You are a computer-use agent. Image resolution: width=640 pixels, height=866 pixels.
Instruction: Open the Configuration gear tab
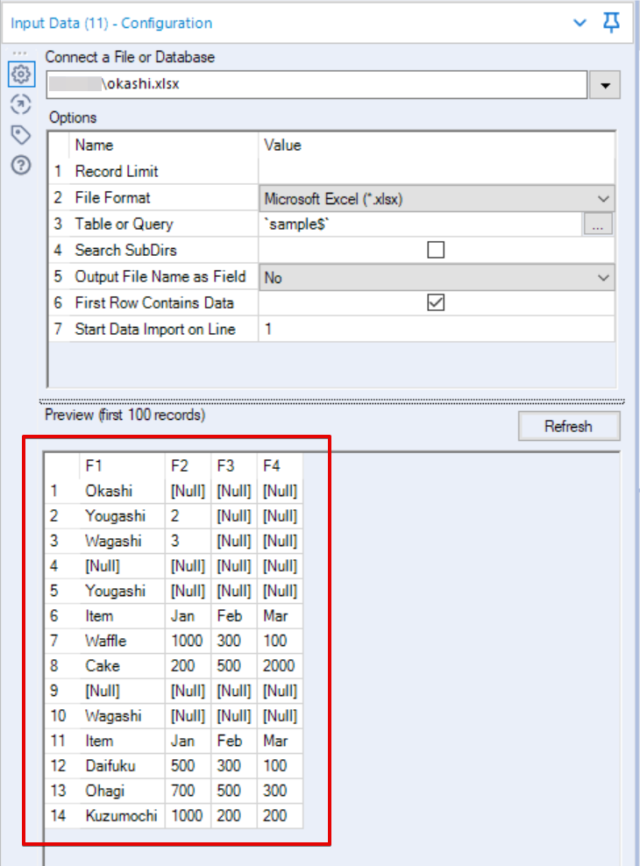coord(21,75)
